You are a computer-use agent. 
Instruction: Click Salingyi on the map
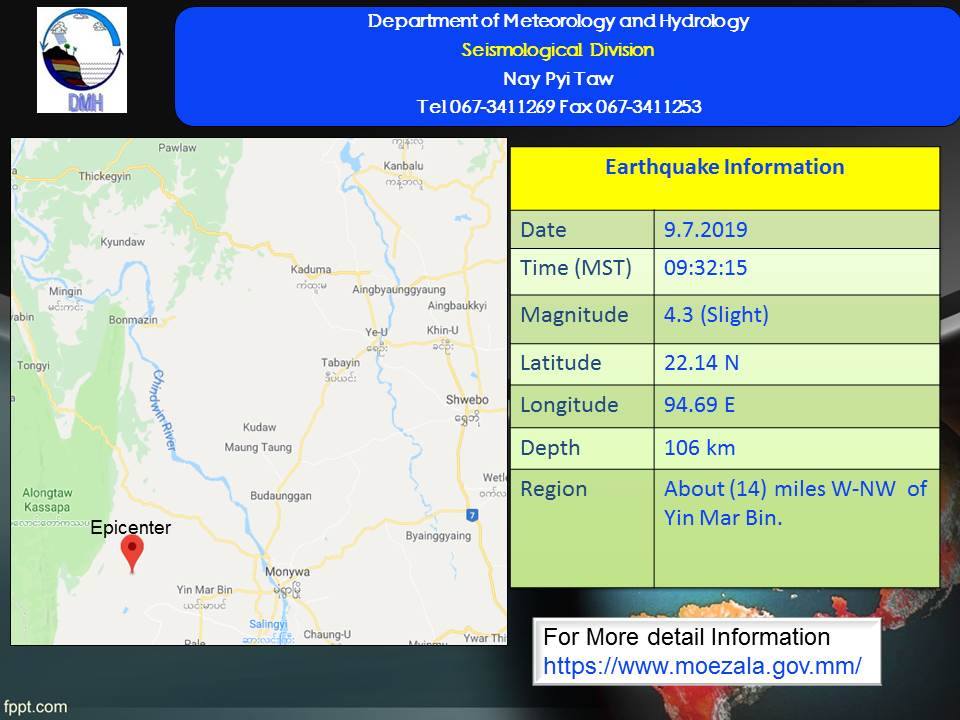(268, 624)
